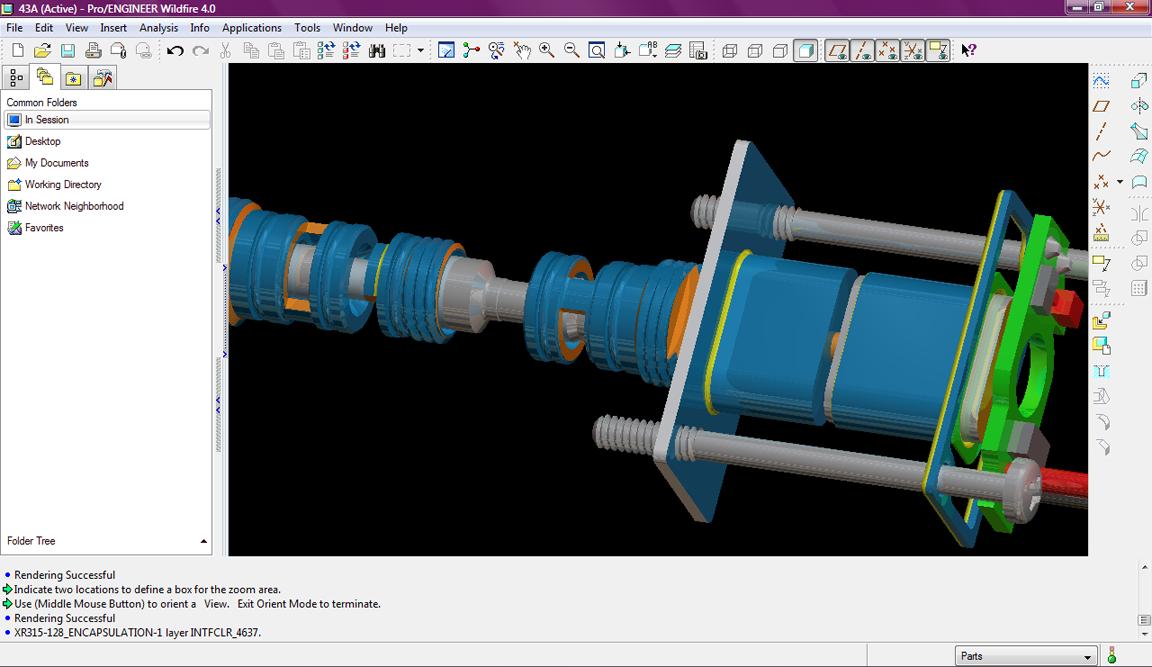Toggle coordinate systems visibility

point(912,51)
